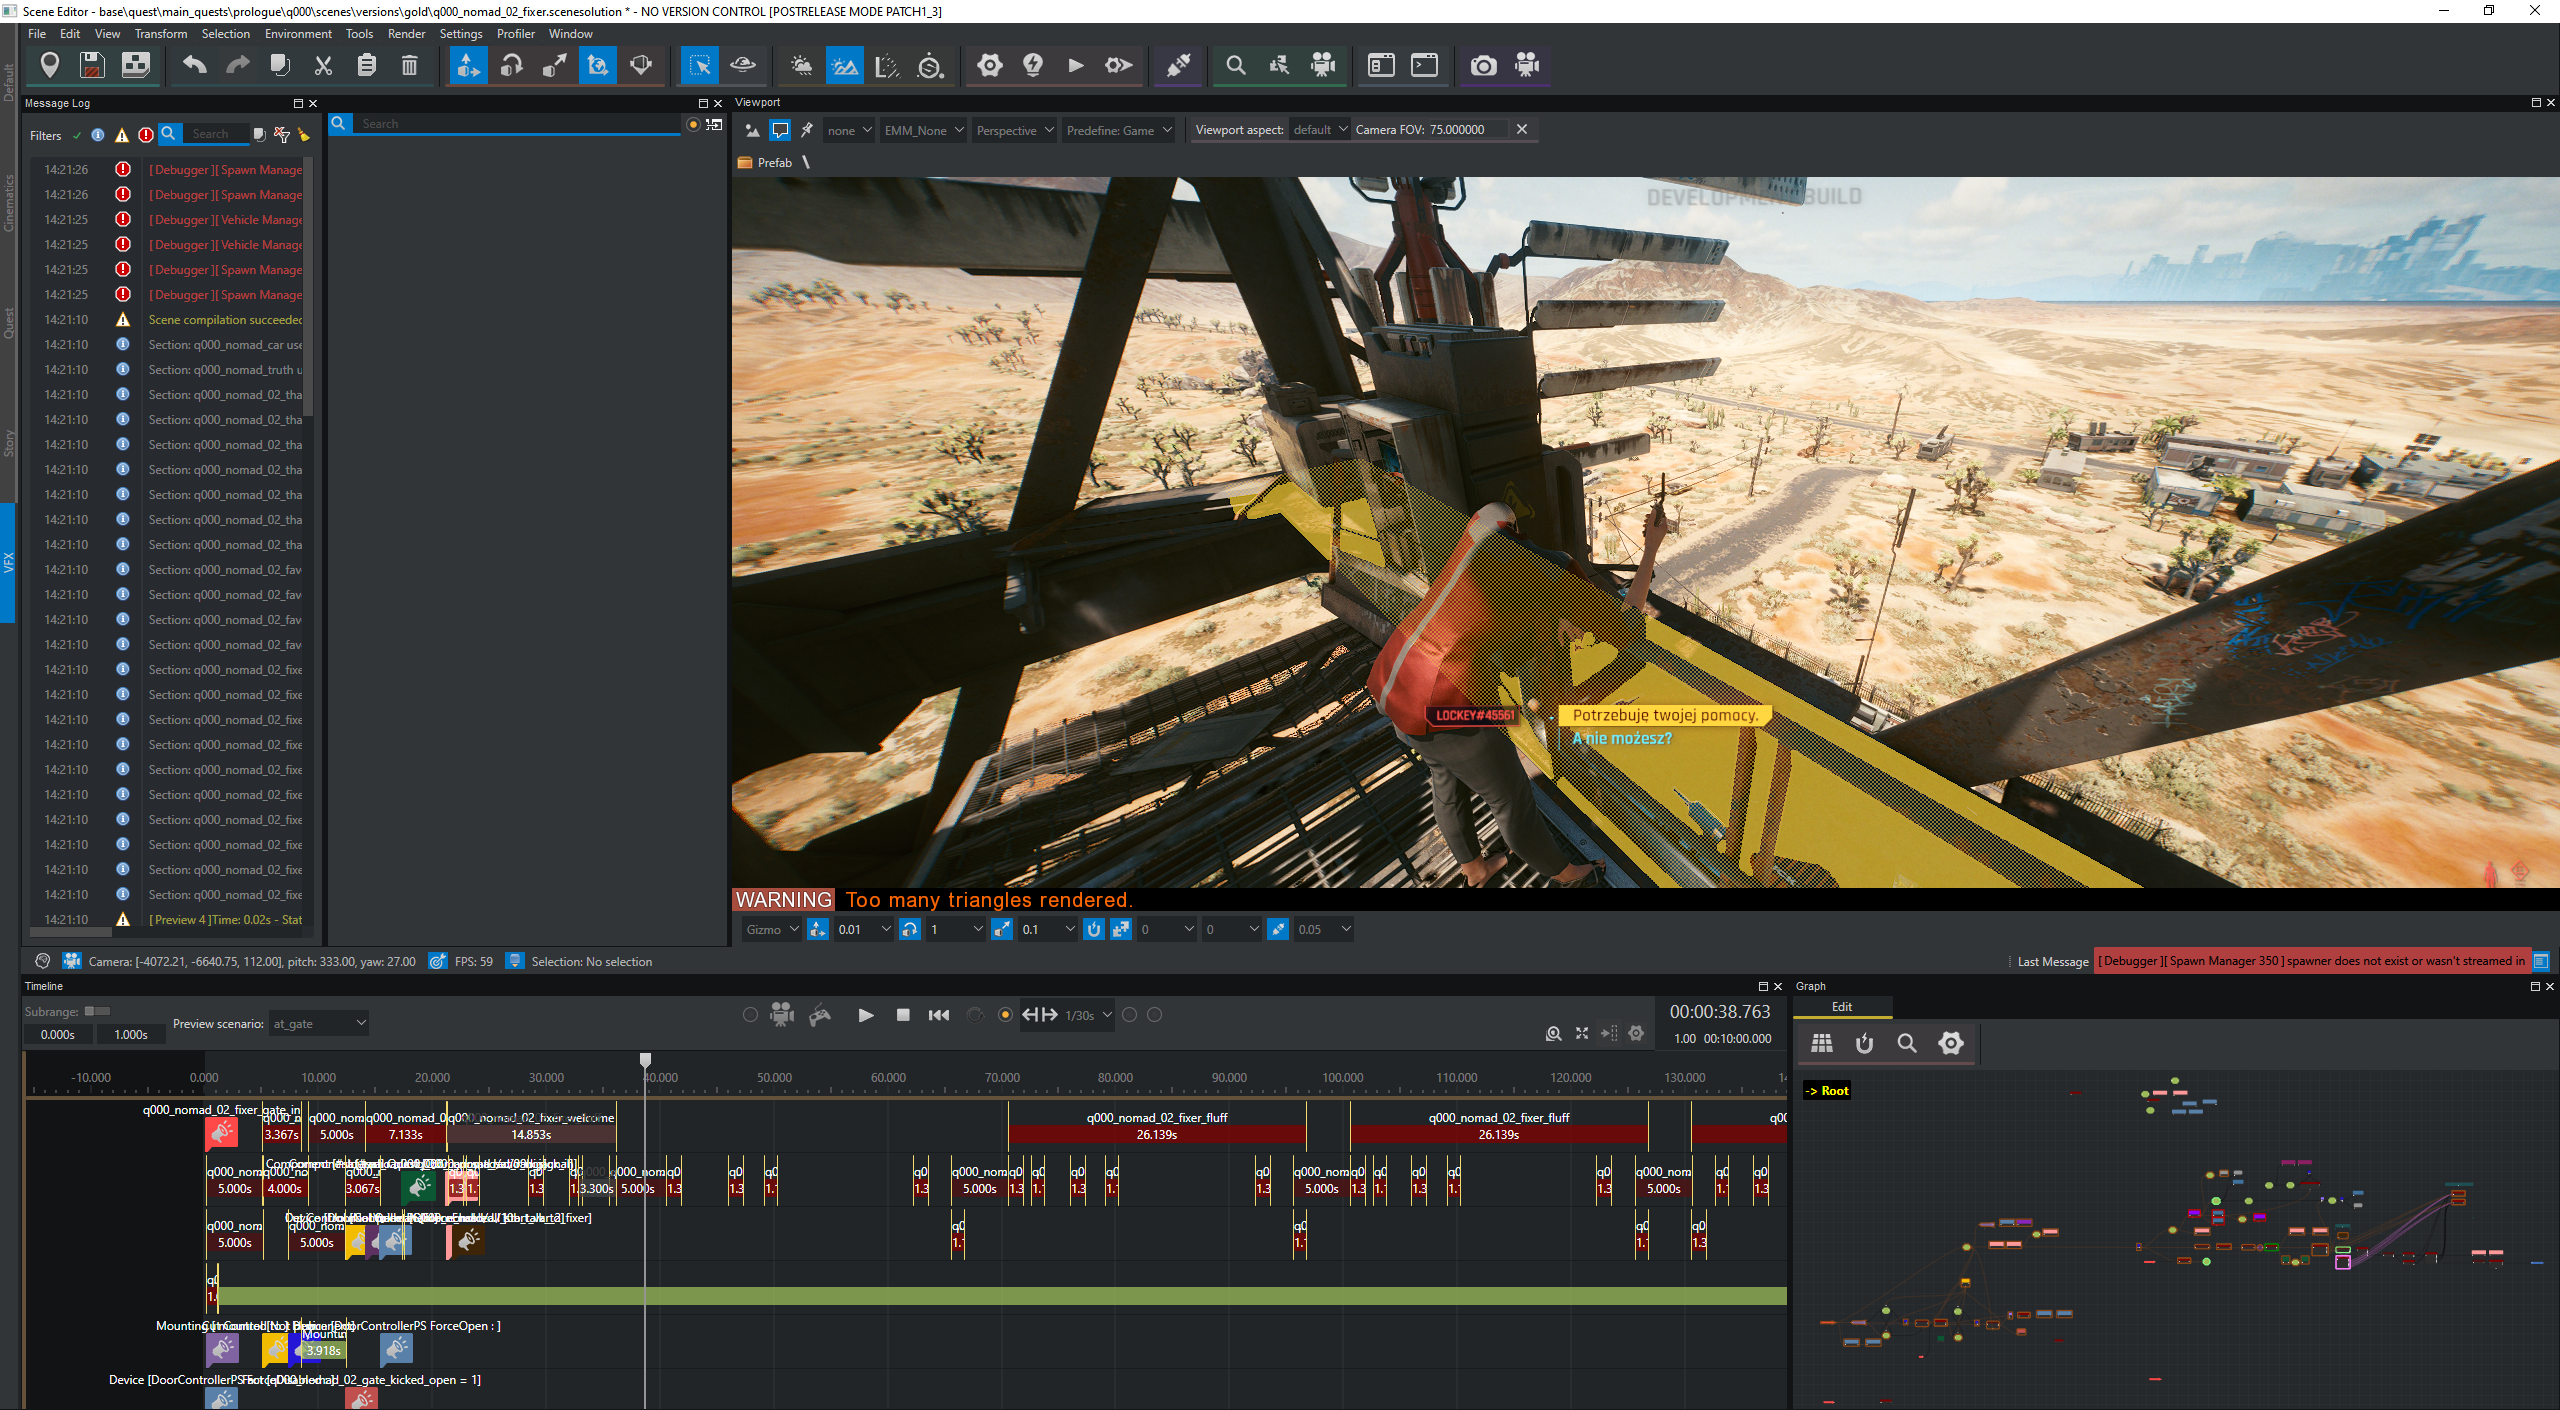This screenshot has height=1410, width=2560.
Task: Click Graph panel magnifier search icon
Action: [1907, 1043]
